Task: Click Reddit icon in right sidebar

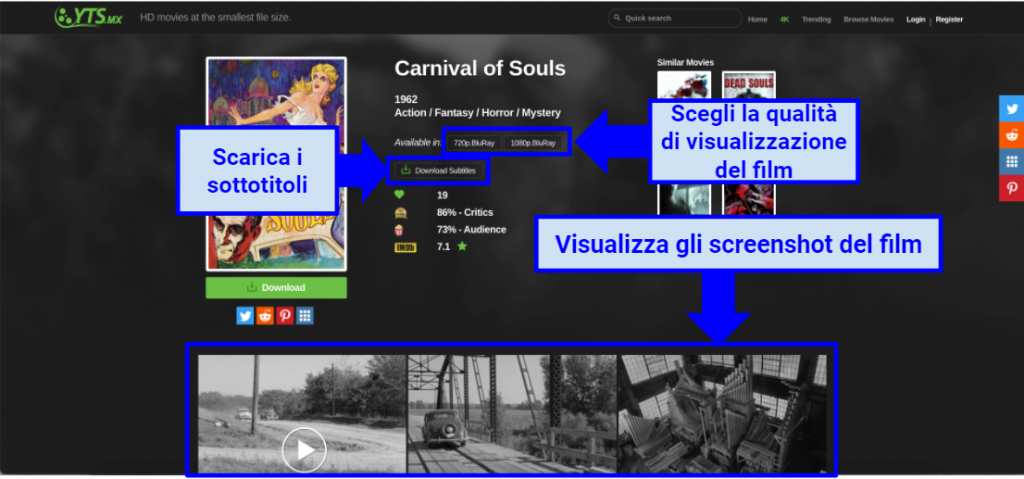Action: click(x=1012, y=135)
